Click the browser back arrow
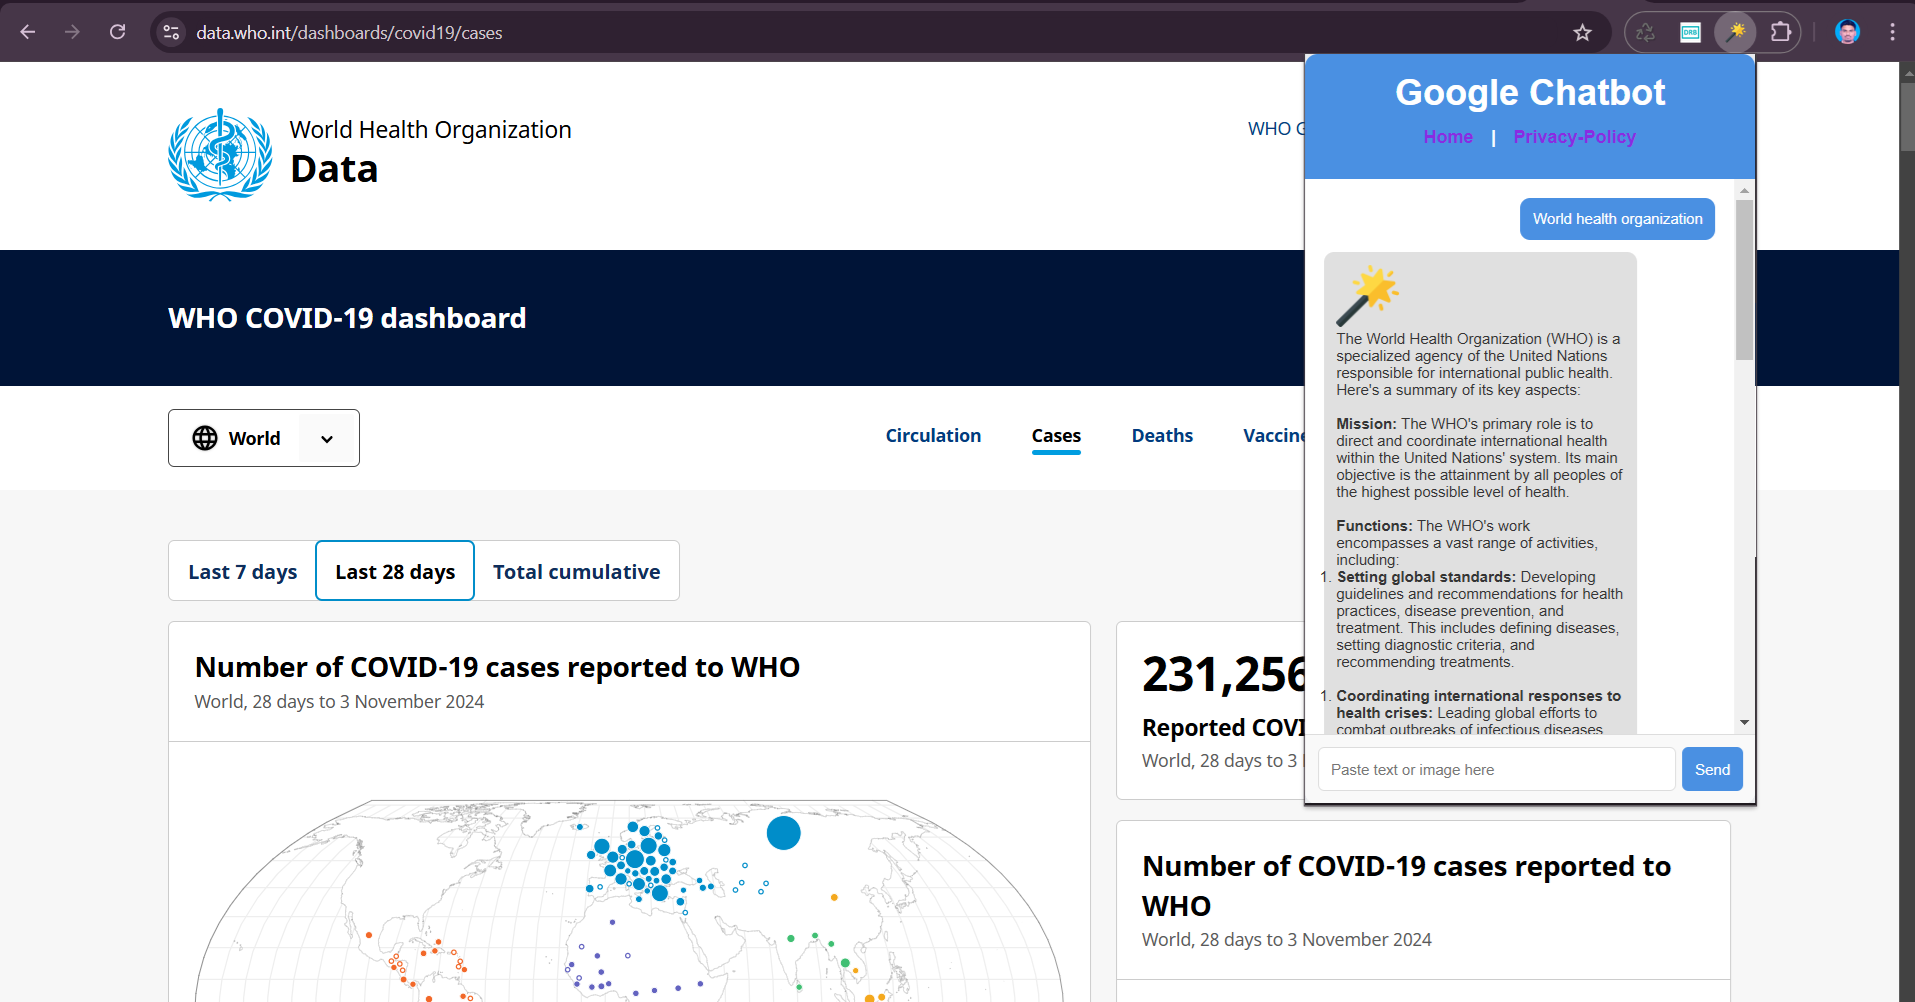Viewport: 1915px width, 1002px height. pos(28,32)
